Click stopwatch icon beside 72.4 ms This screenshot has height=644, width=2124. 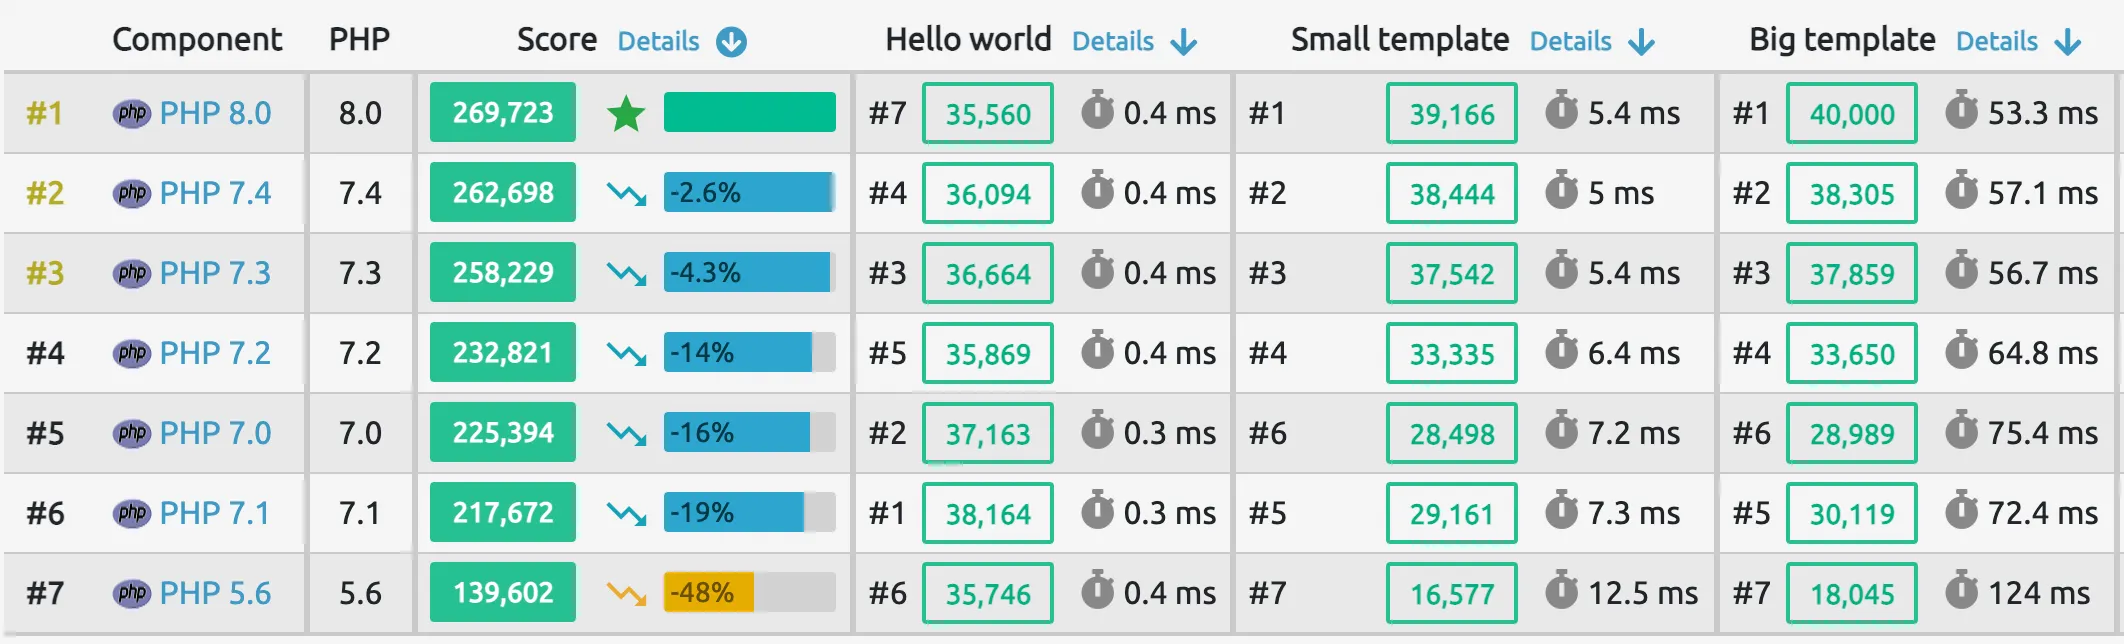(1961, 510)
